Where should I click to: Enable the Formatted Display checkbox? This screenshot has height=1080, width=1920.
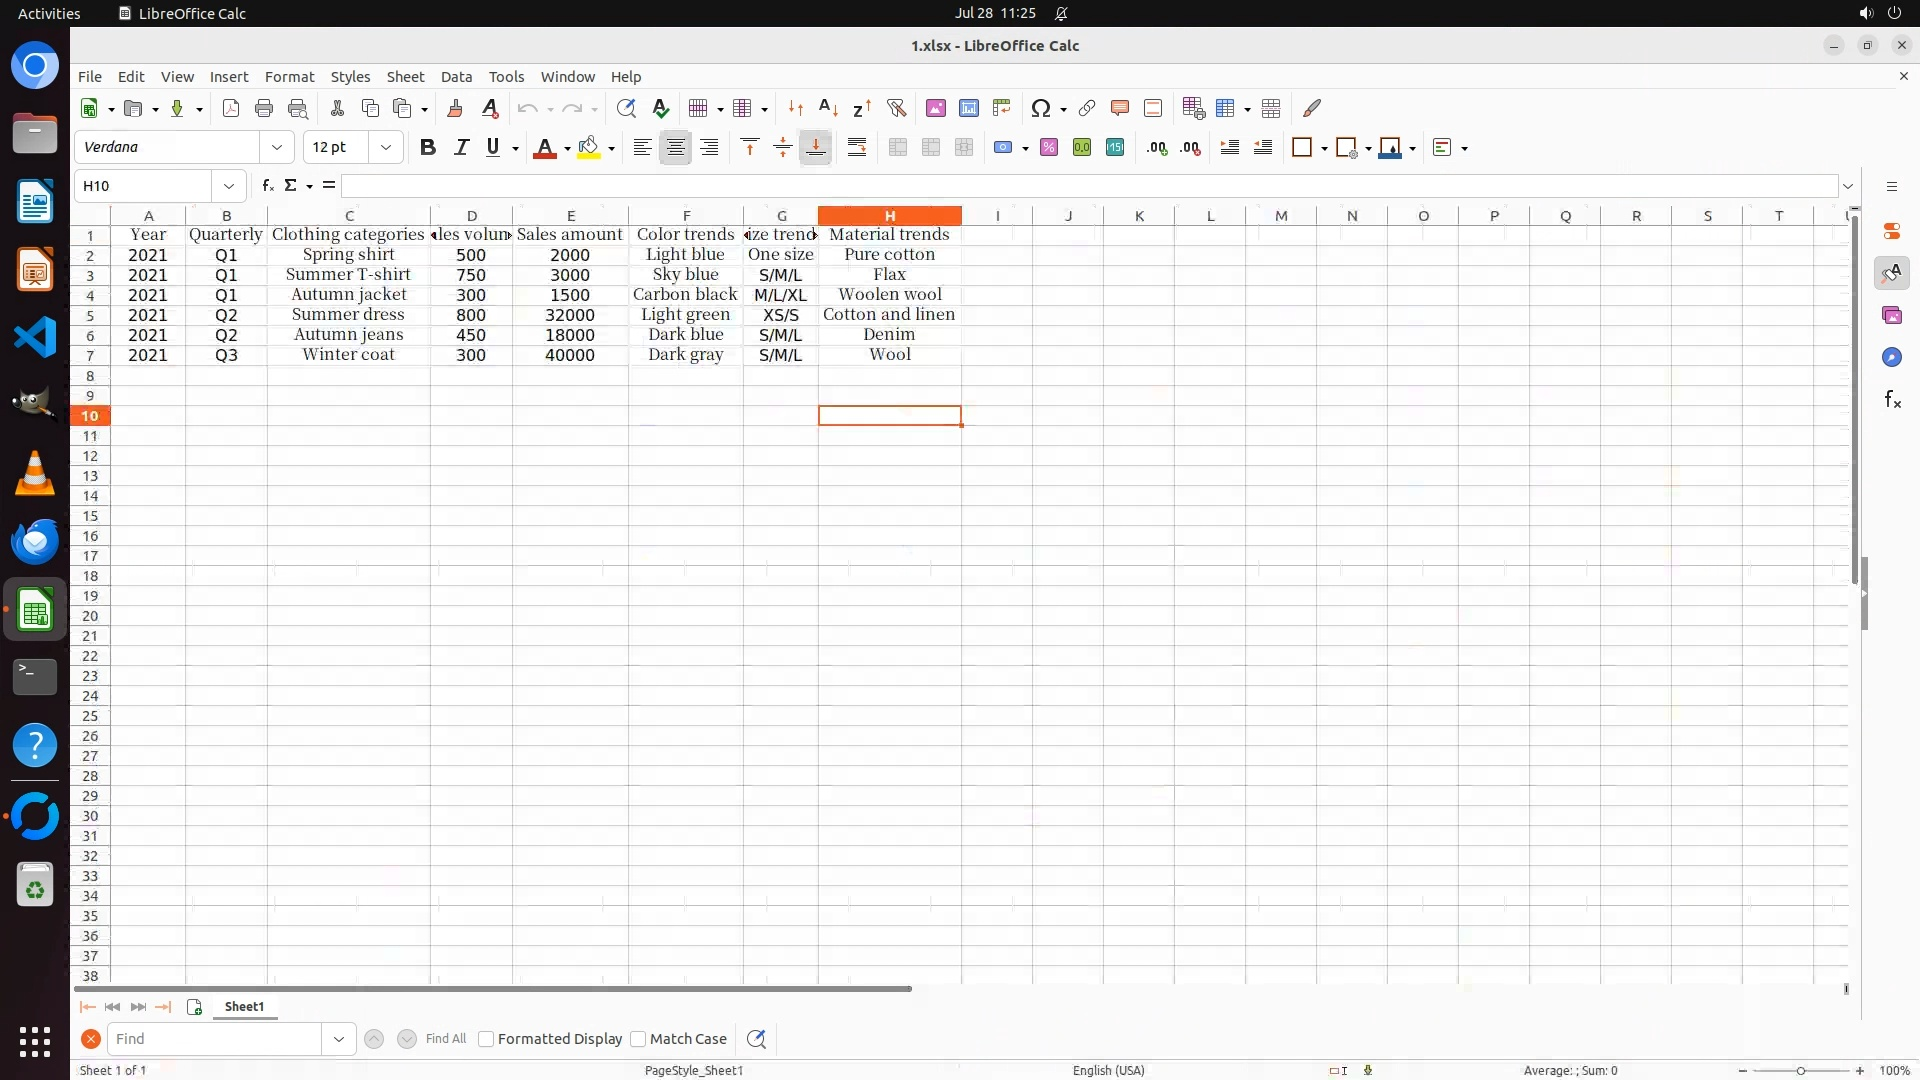pyautogui.click(x=487, y=1039)
